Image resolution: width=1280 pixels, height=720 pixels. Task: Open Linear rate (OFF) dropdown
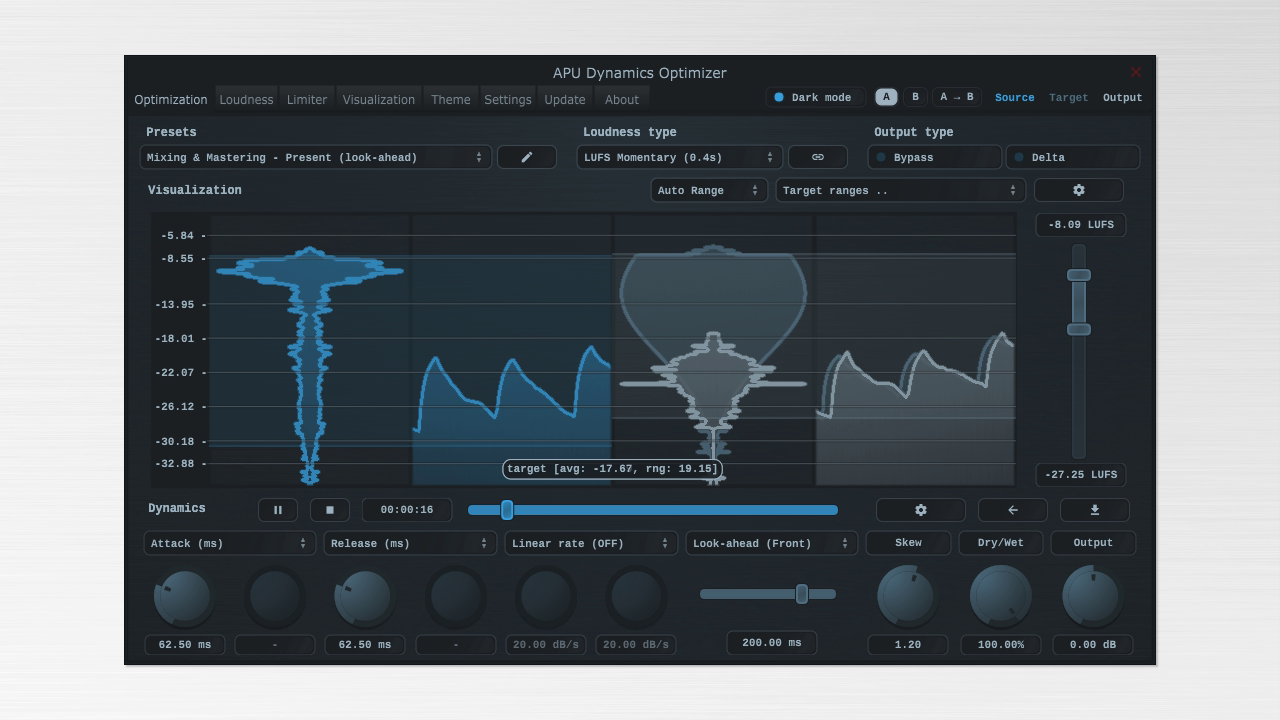[x=591, y=543]
